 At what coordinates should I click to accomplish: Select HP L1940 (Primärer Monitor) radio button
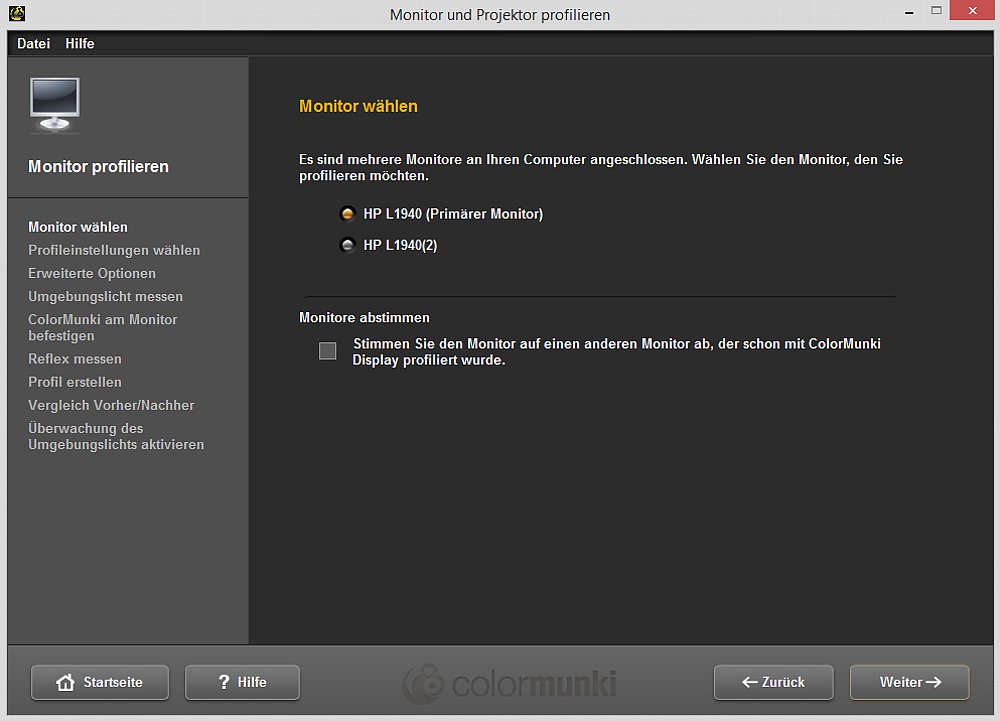pyautogui.click(x=348, y=214)
